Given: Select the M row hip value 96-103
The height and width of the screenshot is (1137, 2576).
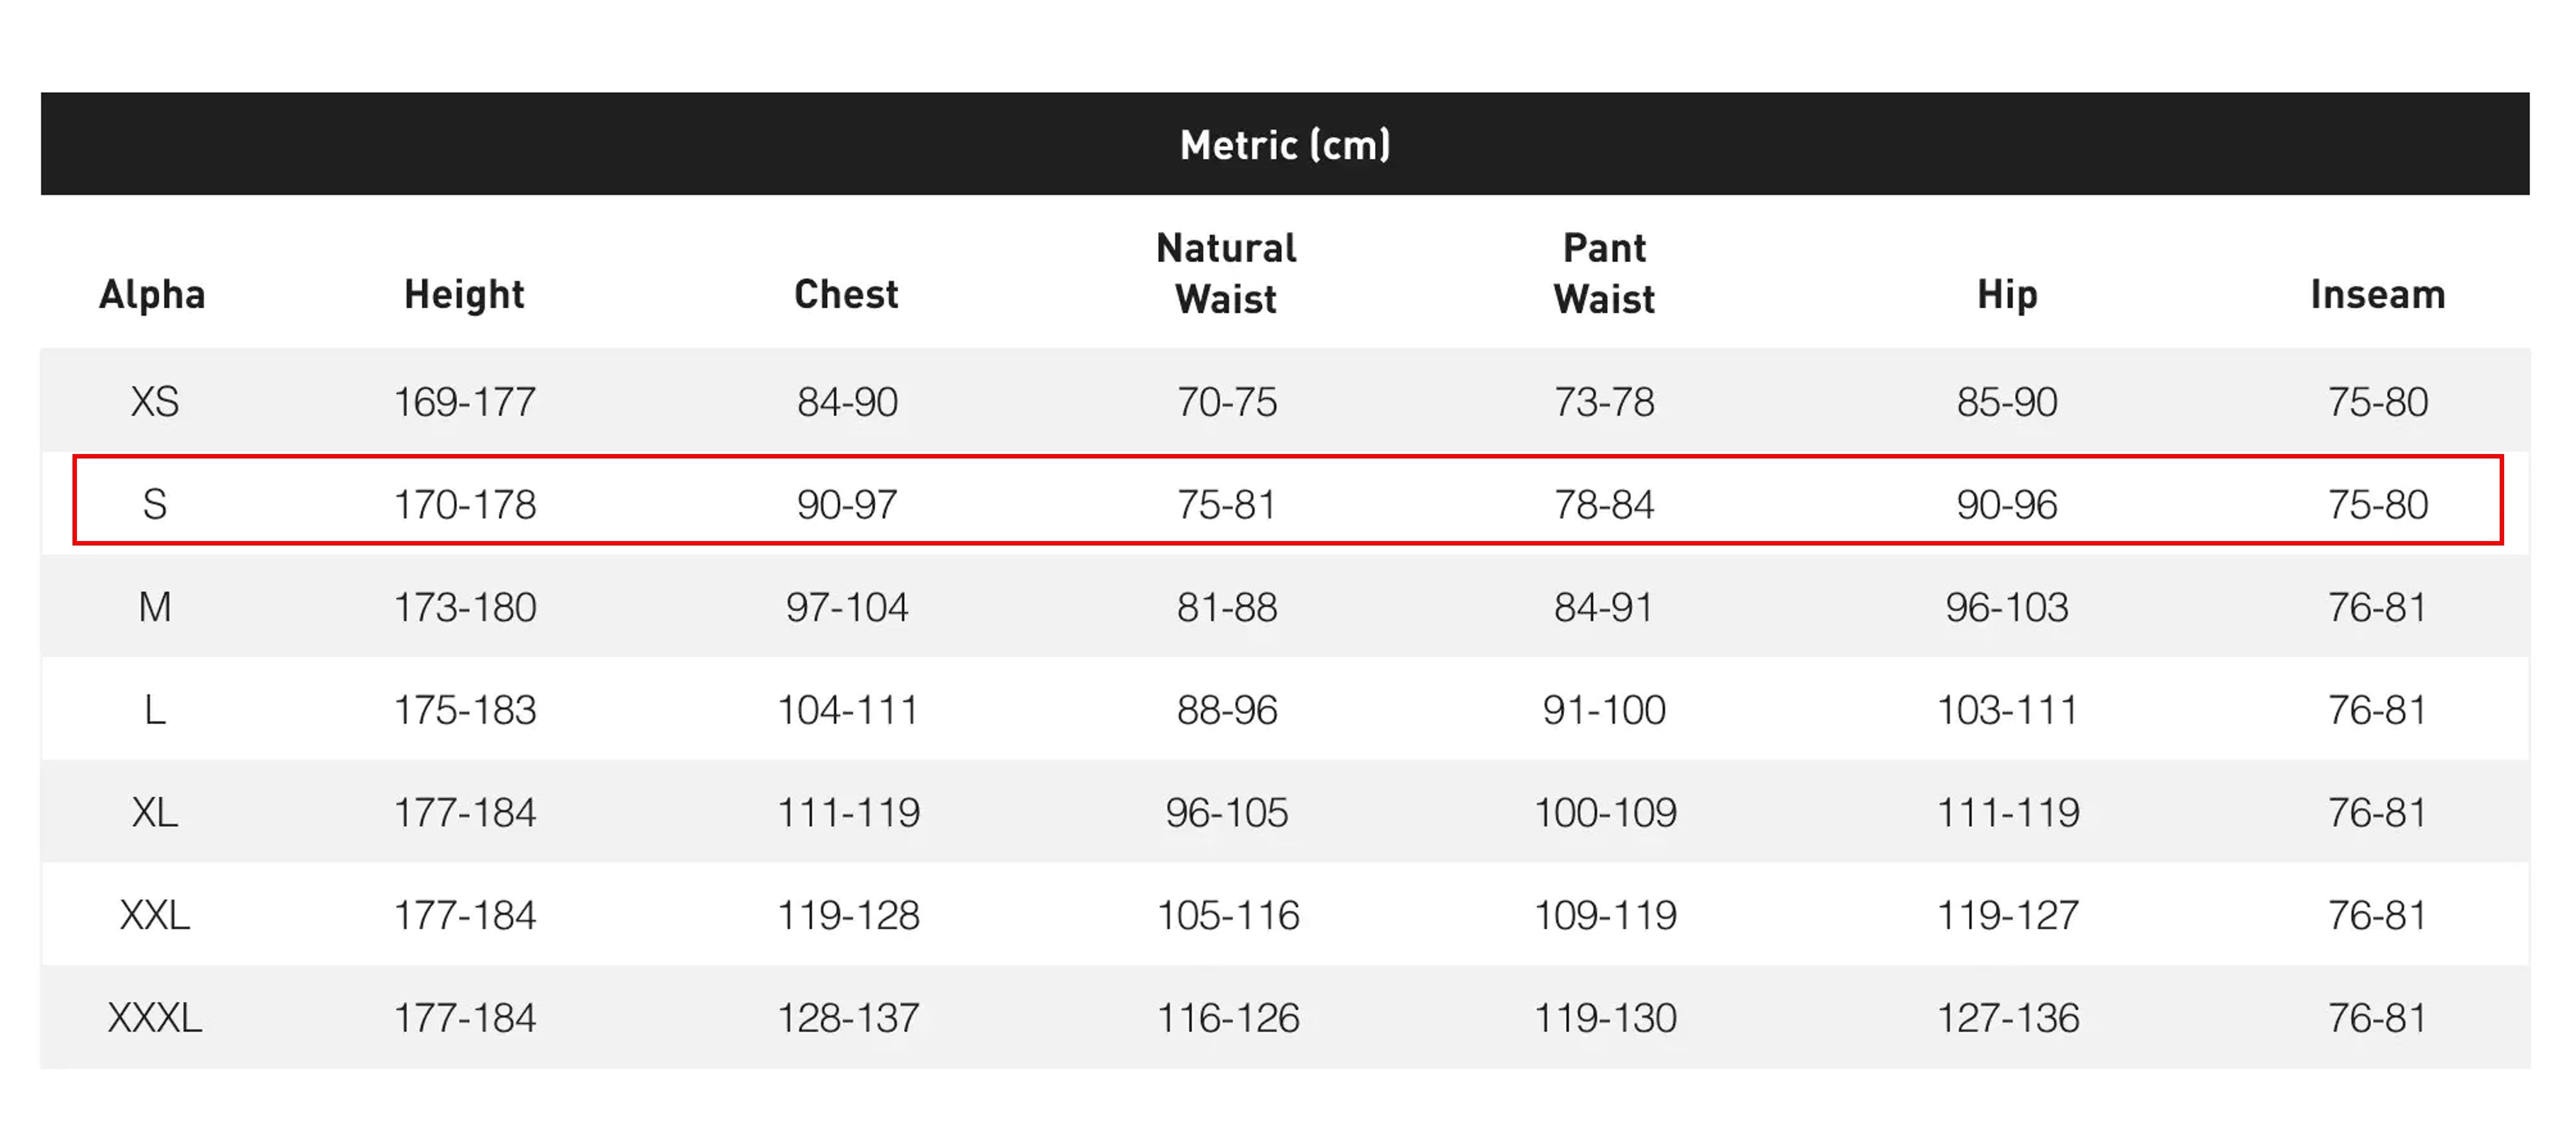Looking at the screenshot, I should point(2007,607).
